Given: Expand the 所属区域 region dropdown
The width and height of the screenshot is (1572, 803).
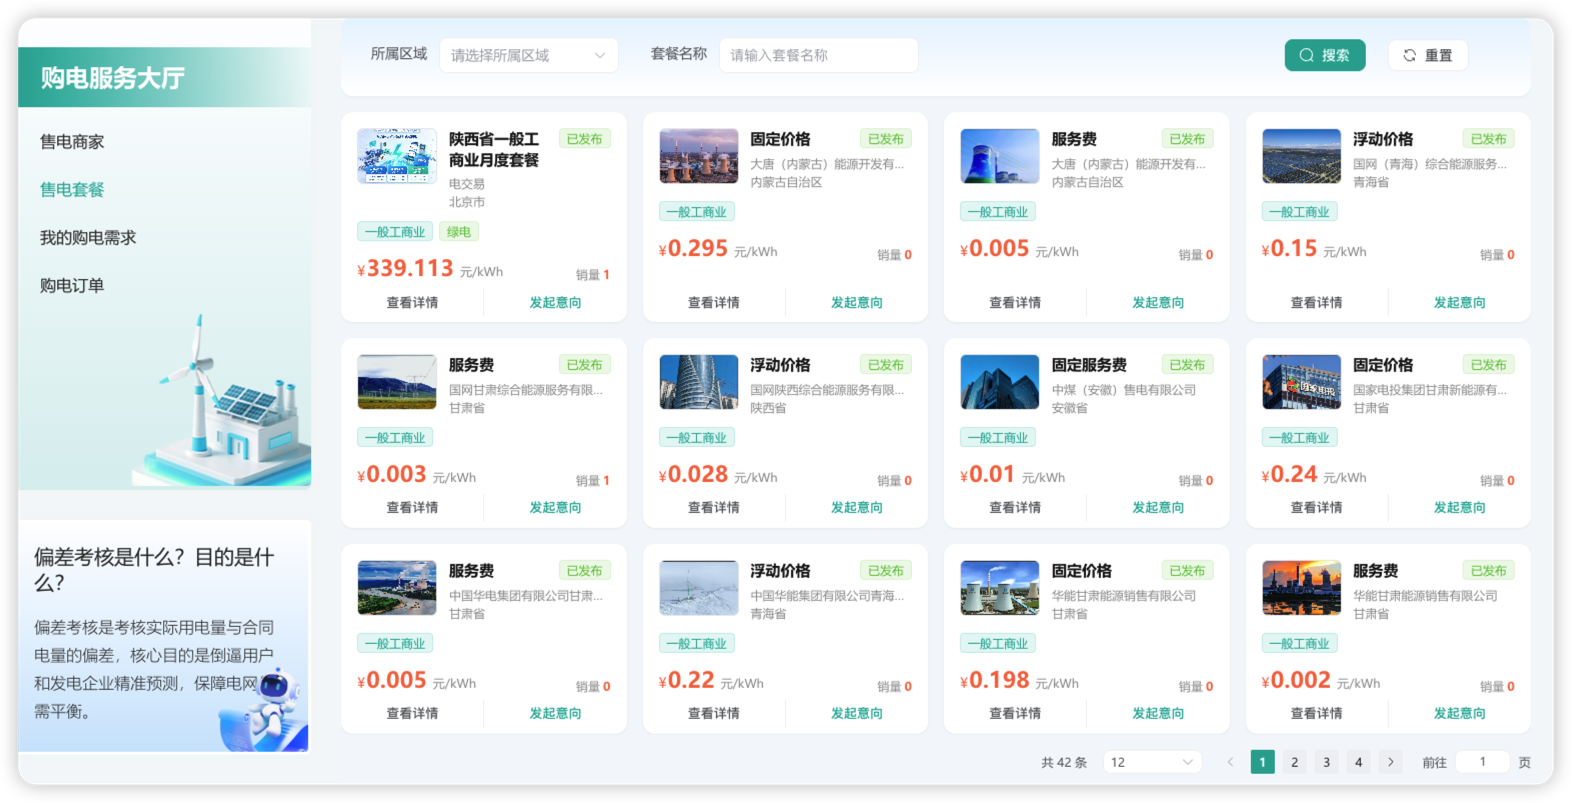Looking at the screenshot, I should point(528,55).
